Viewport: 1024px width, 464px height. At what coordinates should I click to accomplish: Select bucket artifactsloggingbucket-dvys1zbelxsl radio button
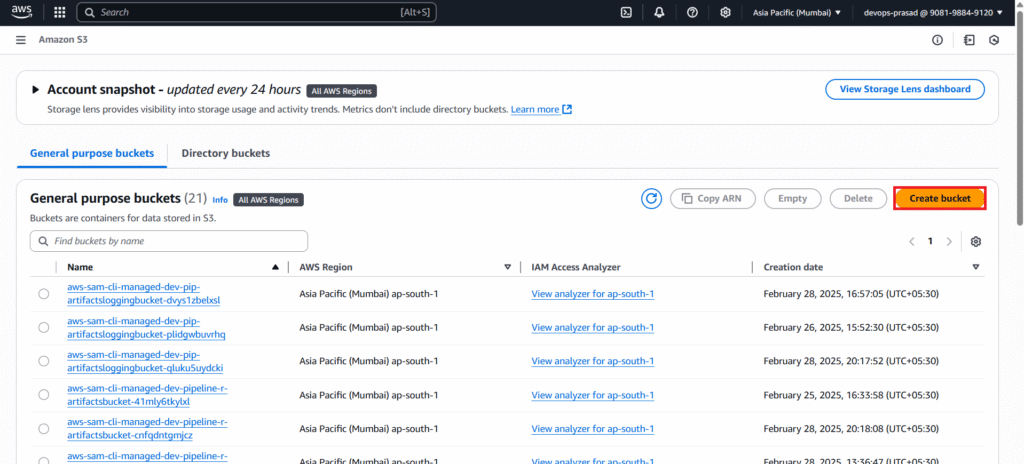point(44,294)
